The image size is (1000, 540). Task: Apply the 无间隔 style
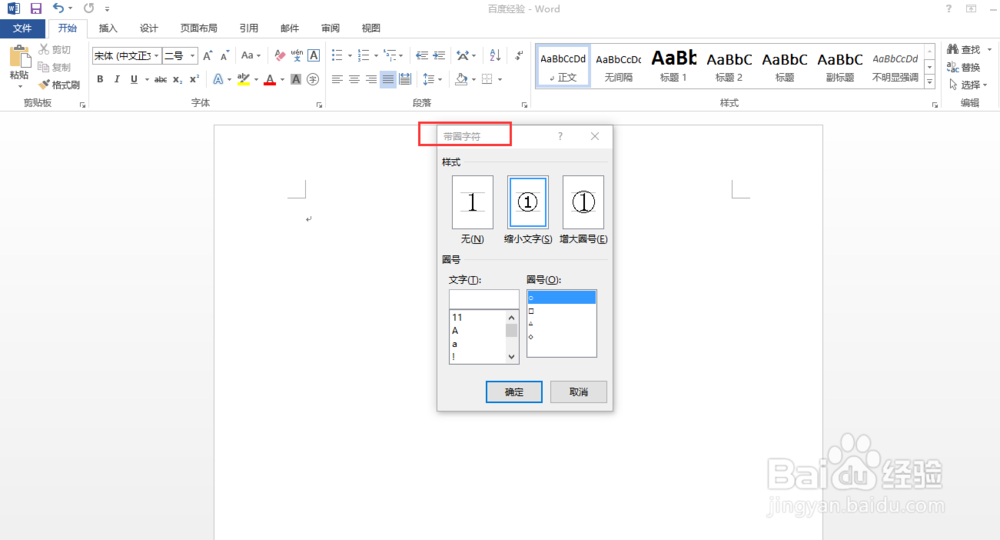point(618,66)
